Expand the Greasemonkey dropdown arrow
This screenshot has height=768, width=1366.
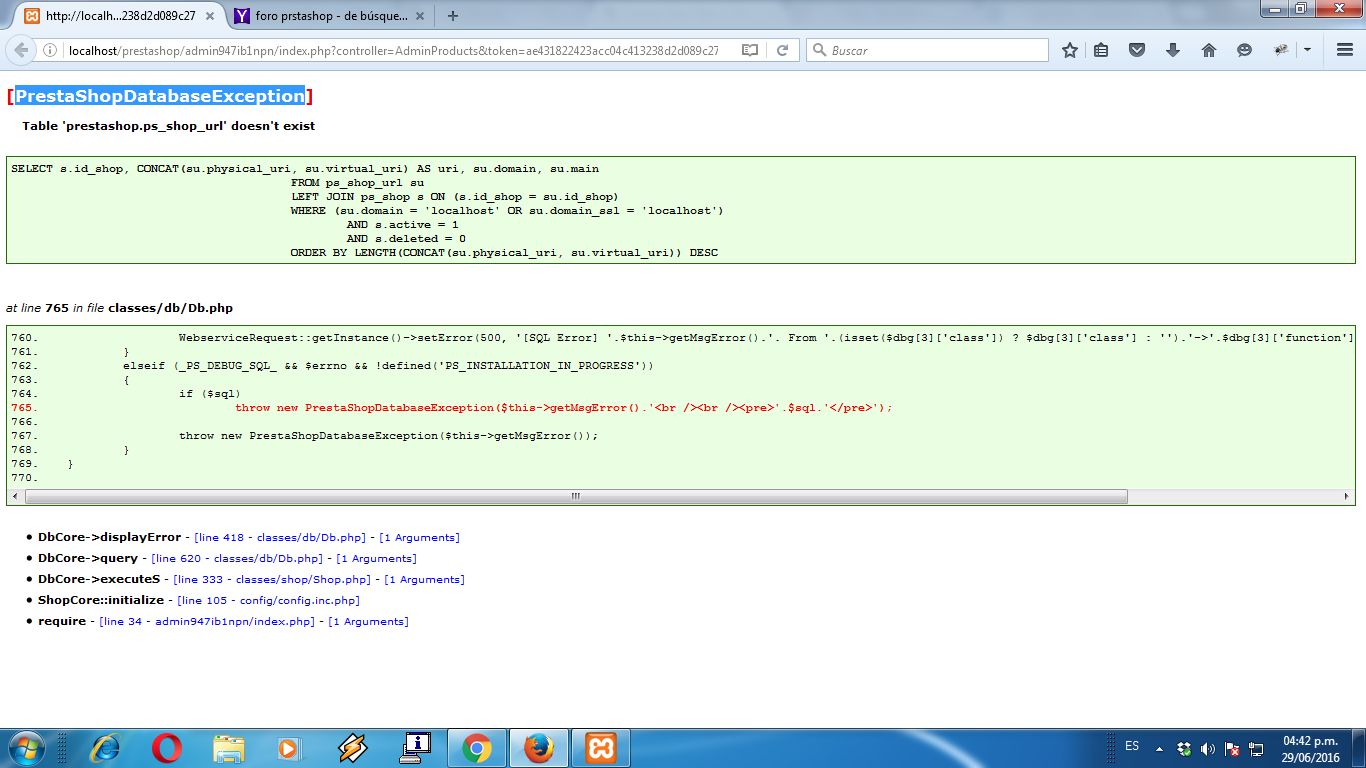pyautogui.click(x=1307, y=50)
